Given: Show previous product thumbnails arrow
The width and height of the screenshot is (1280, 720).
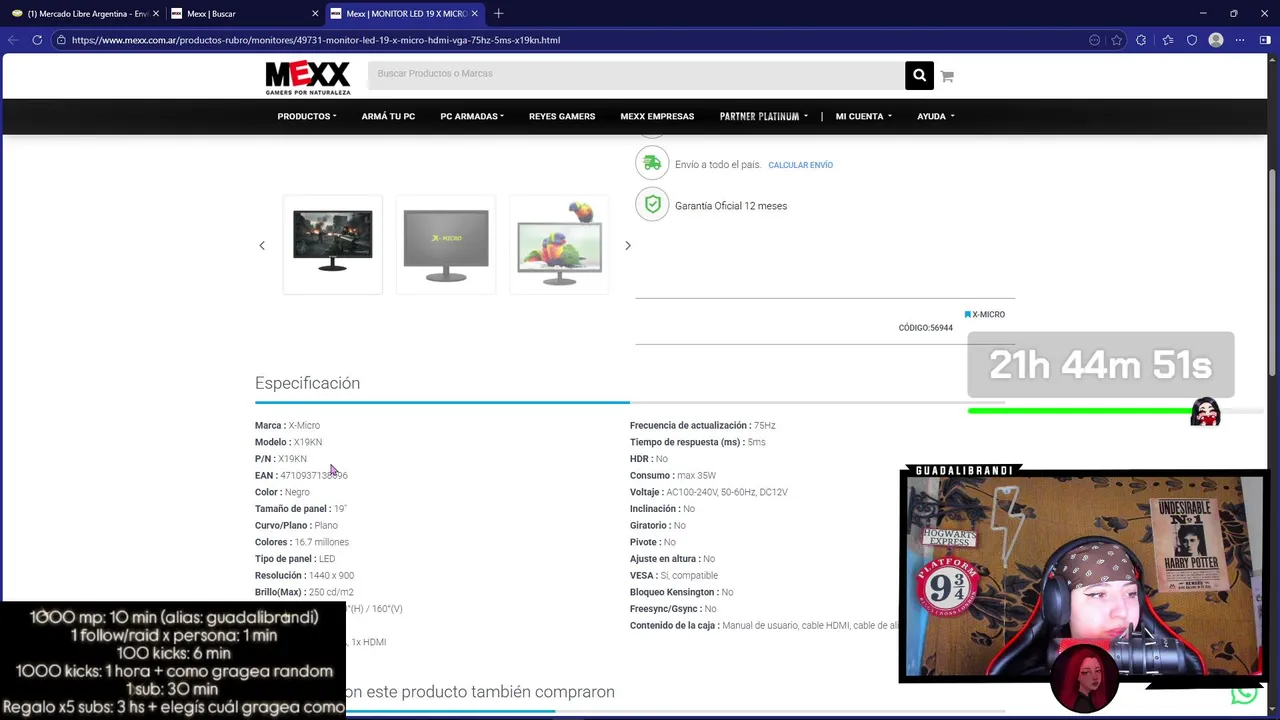Looking at the screenshot, I should point(262,245).
